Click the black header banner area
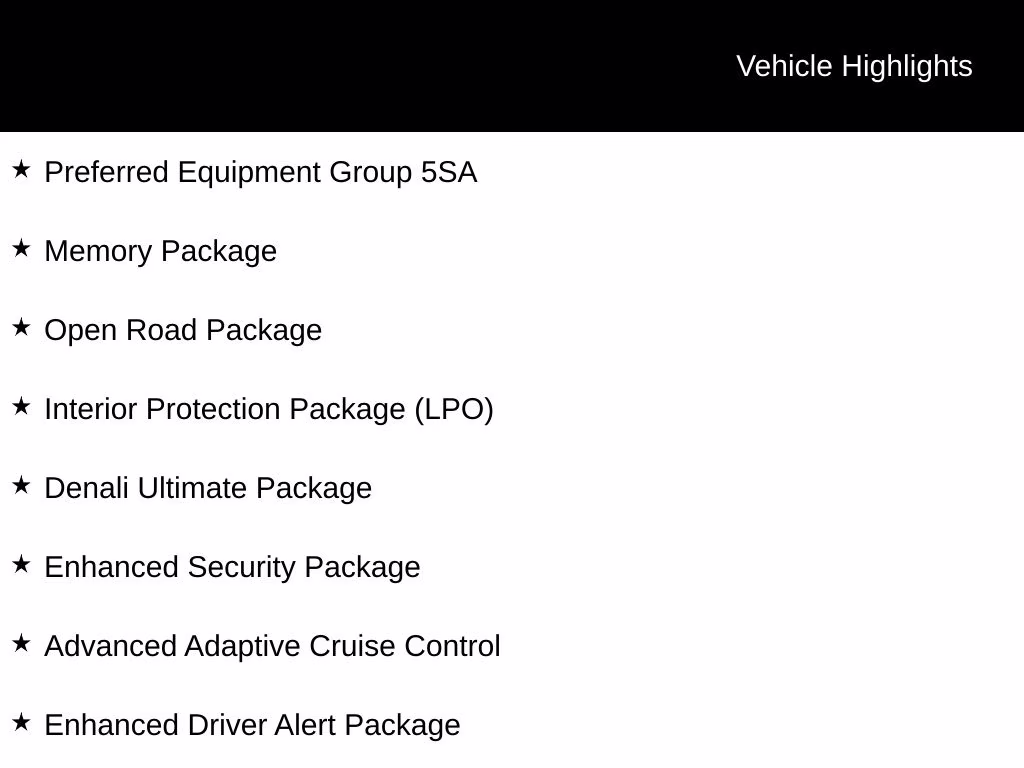Screen dimensions: 1024x768 [512, 65]
